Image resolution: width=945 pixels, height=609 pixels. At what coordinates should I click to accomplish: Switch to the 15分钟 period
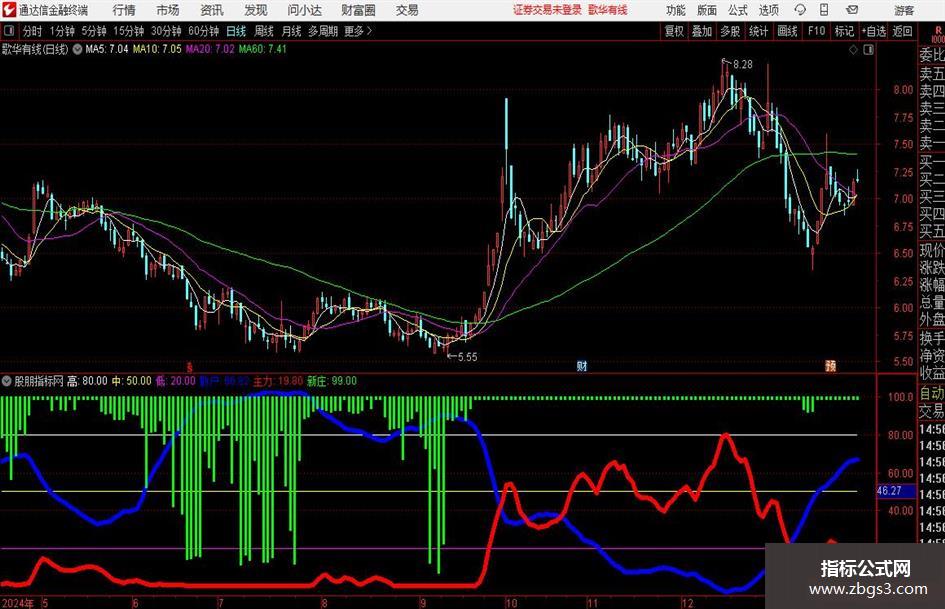pyautogui.click(x=129, y=31)
